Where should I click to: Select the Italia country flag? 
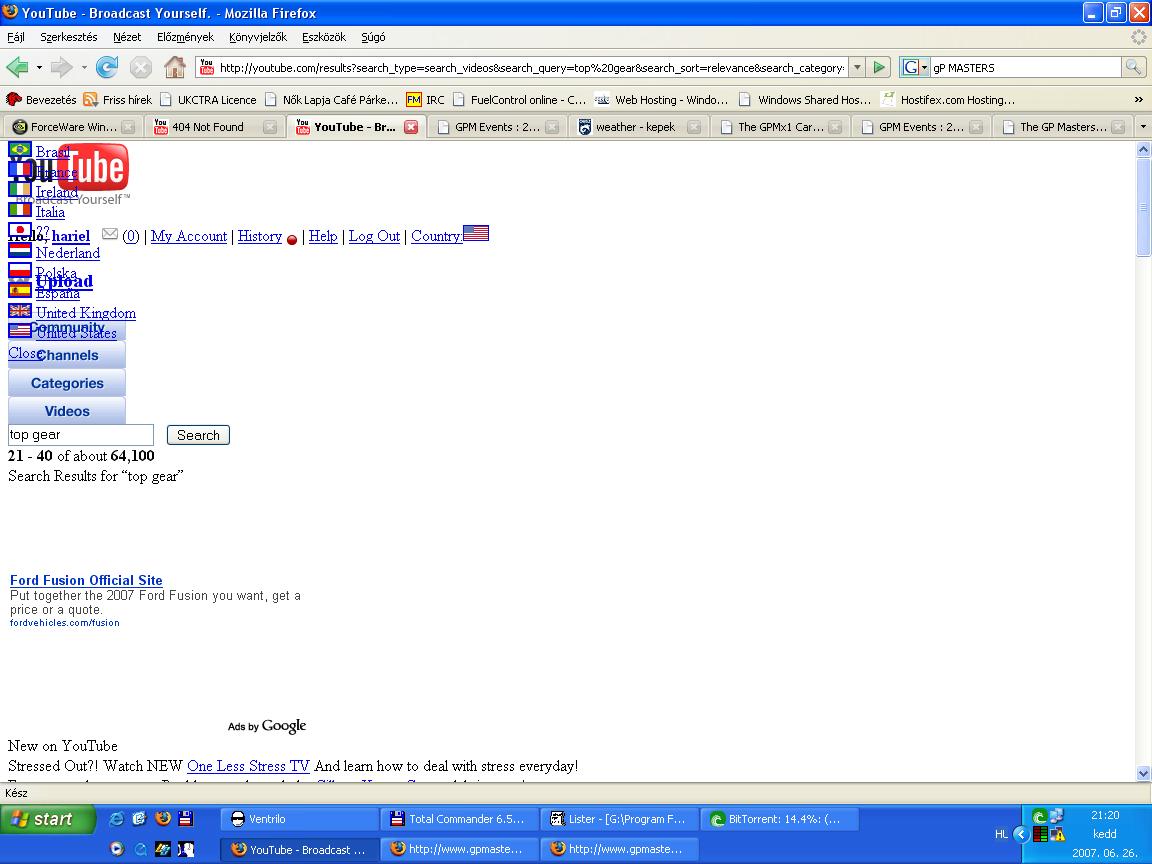coord(20,209)
